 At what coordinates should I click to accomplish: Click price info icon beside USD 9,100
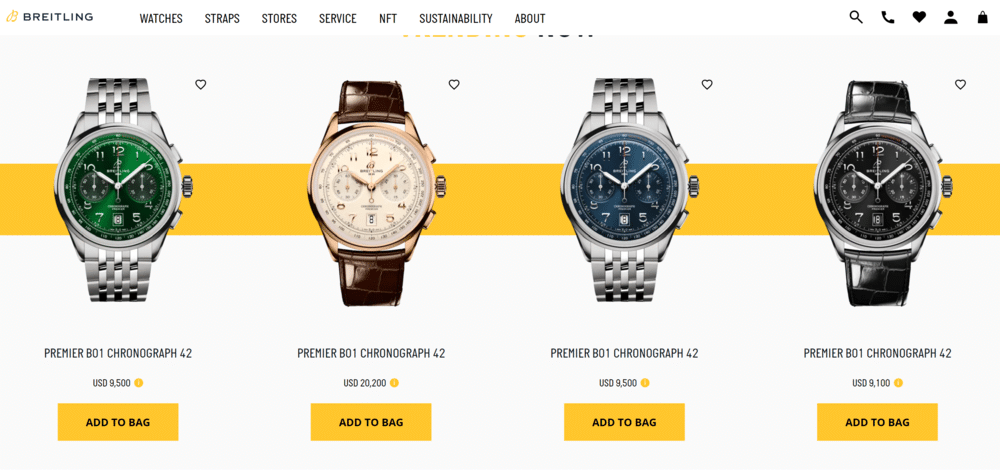898,383
